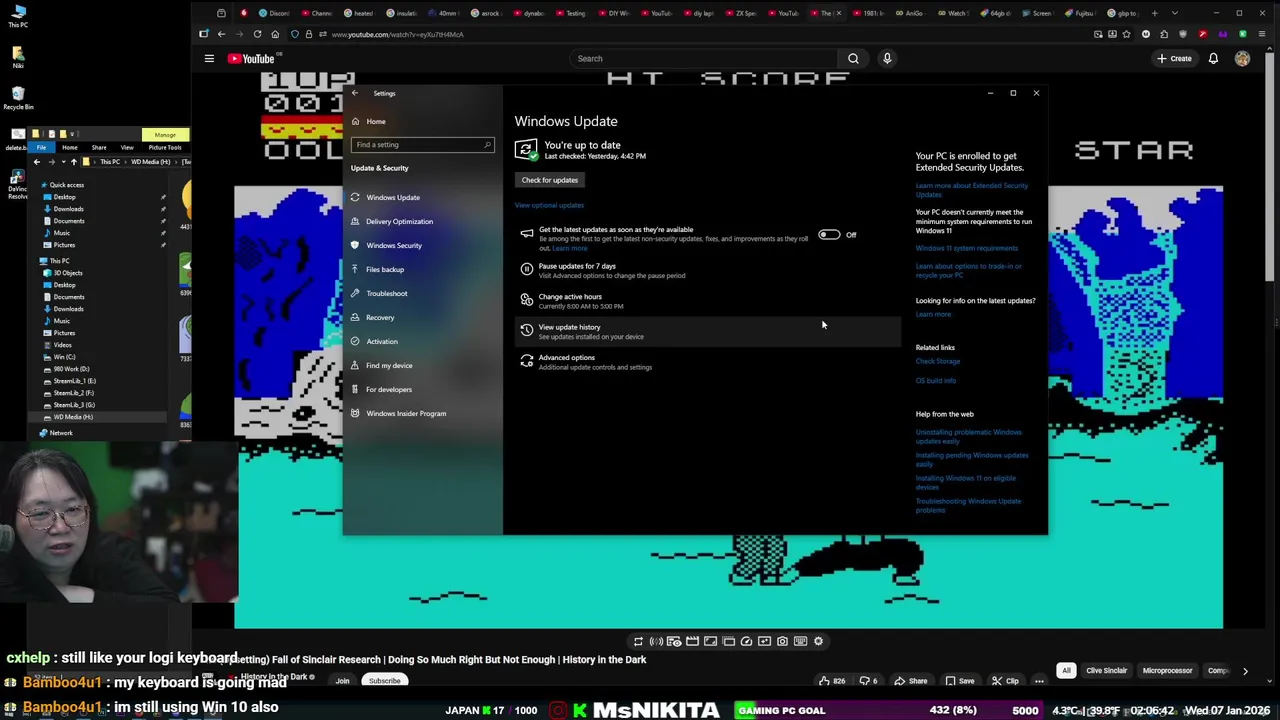
Task: Click Join button on channel
Action: [342, 681]
